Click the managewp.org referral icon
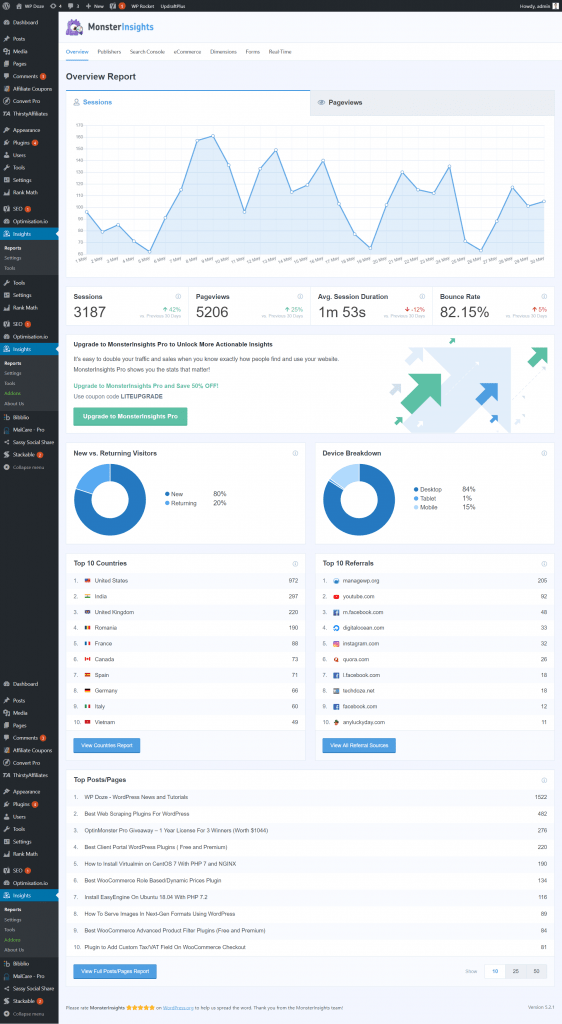Screen dimensions: 562x1024 tap(336, 581)
